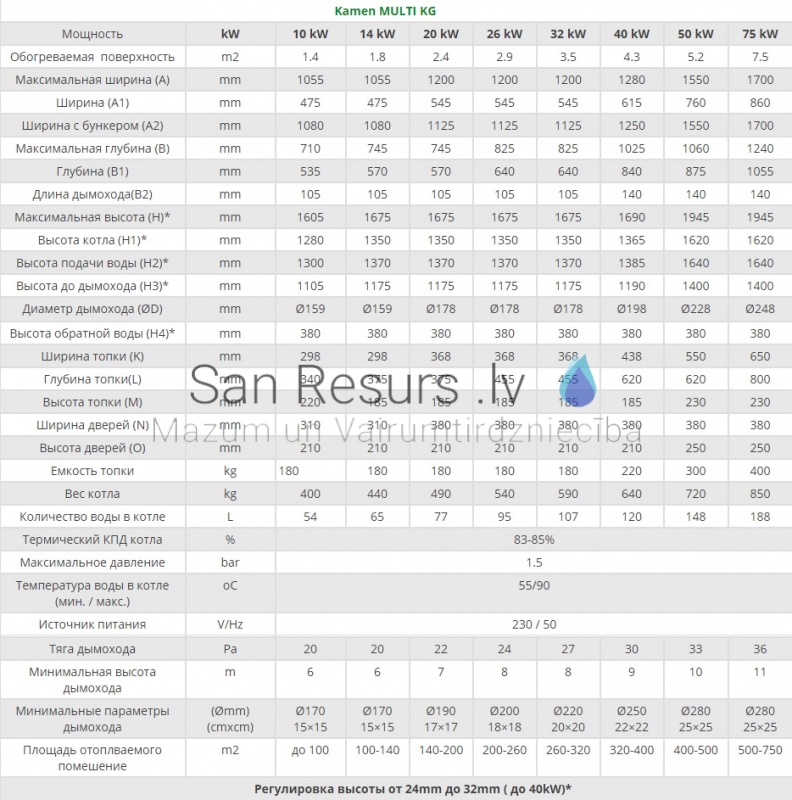Viewport: 792px width, 800px height.
Task: Click the 'Максимальная глубина (B)' row label
Action: click(x=92, y=148)
